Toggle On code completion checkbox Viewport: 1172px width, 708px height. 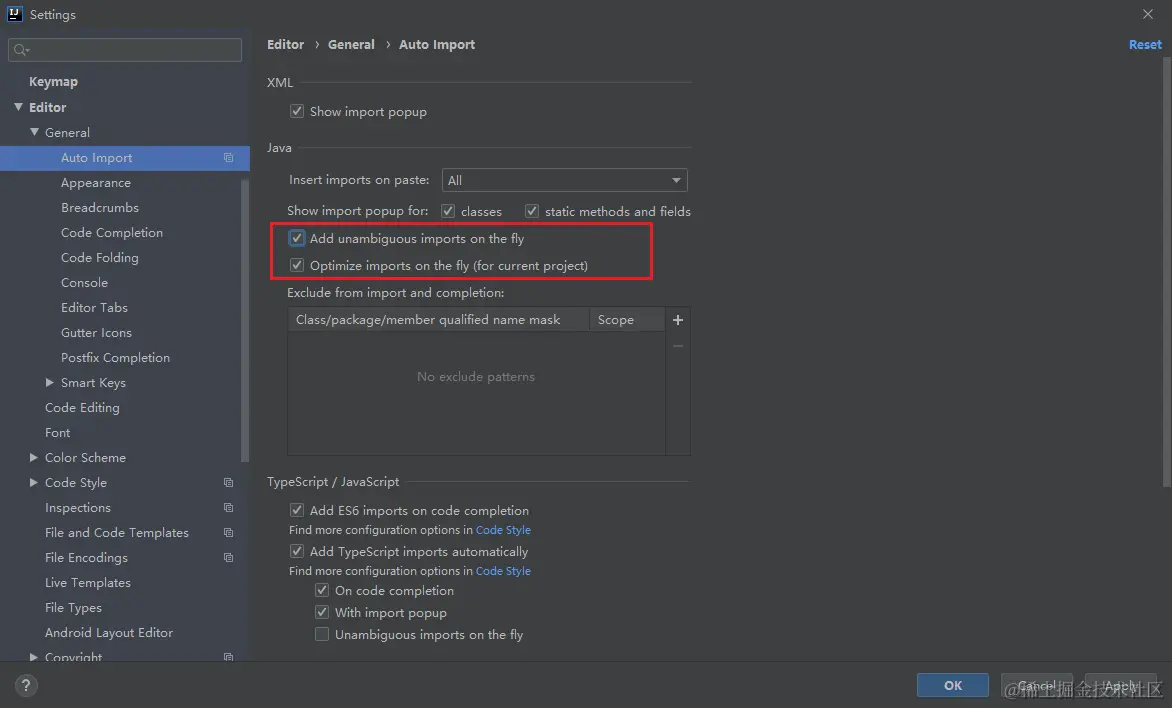[x=321, y=590]
